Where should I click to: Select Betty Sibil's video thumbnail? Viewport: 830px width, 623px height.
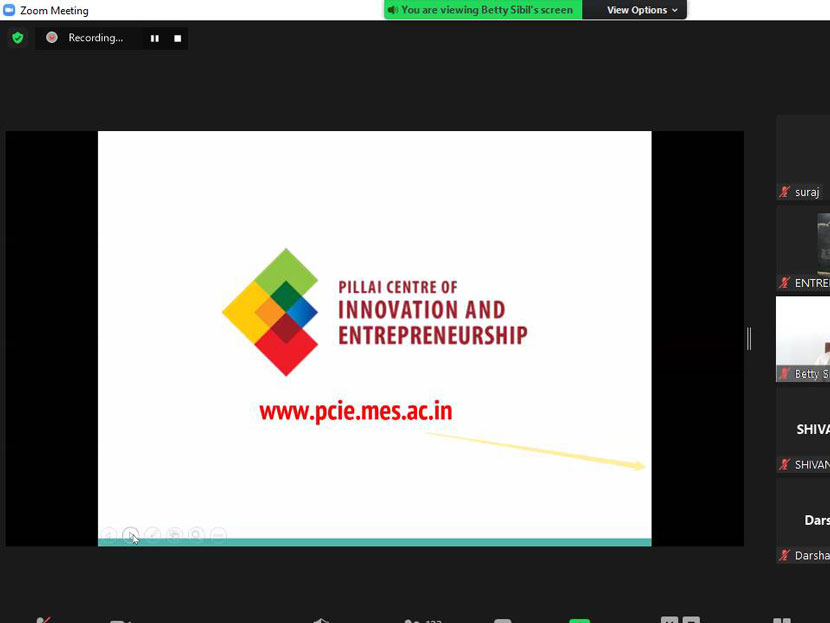(x=803, y=338)
